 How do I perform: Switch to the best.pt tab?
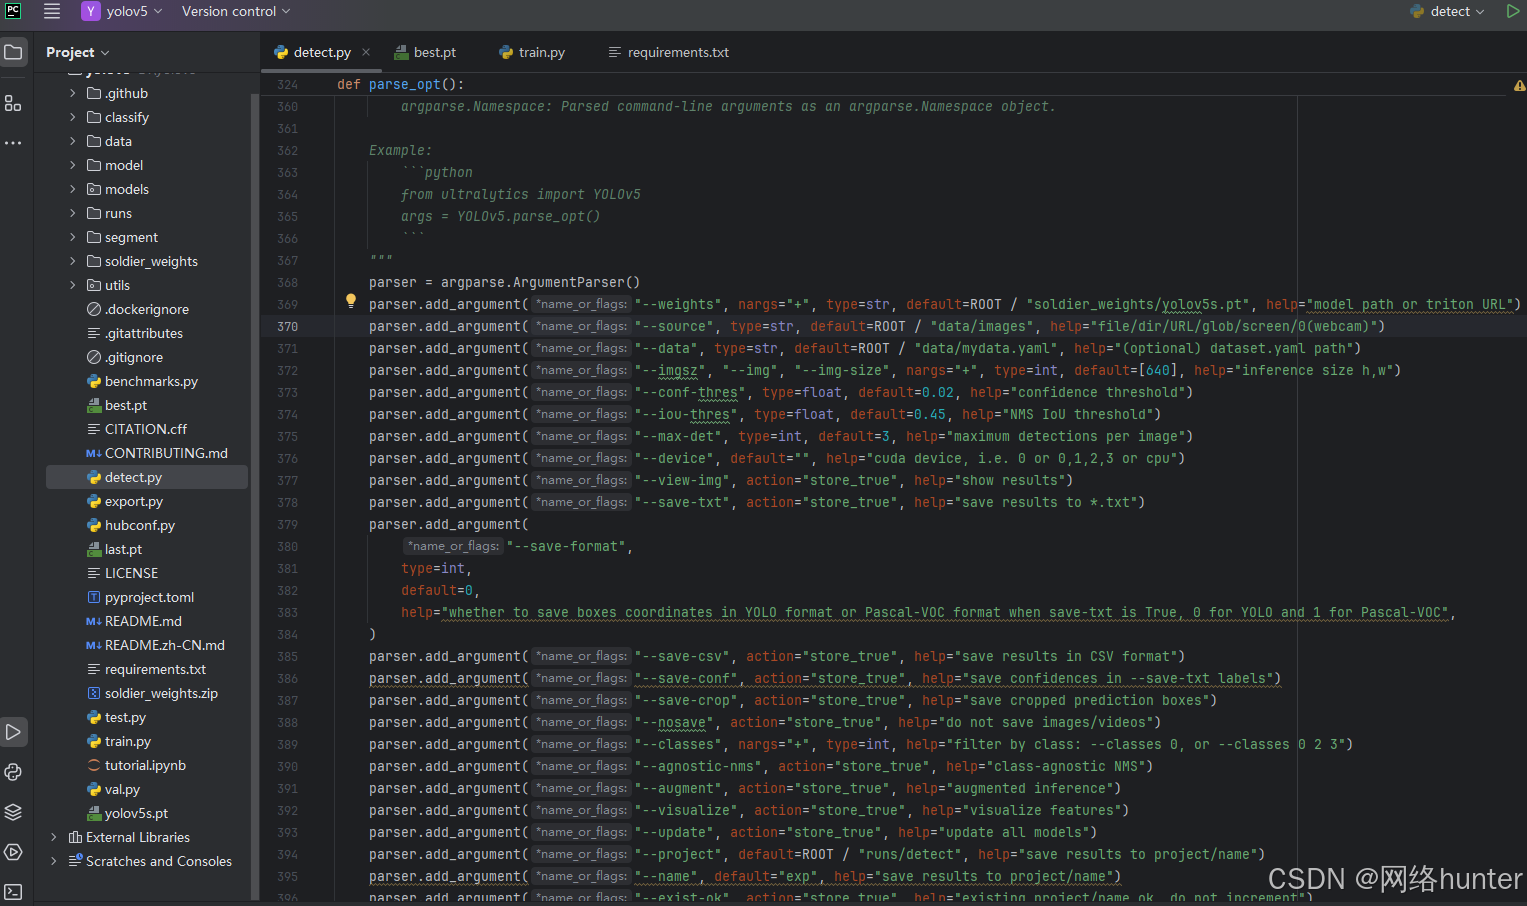(425, 52)
